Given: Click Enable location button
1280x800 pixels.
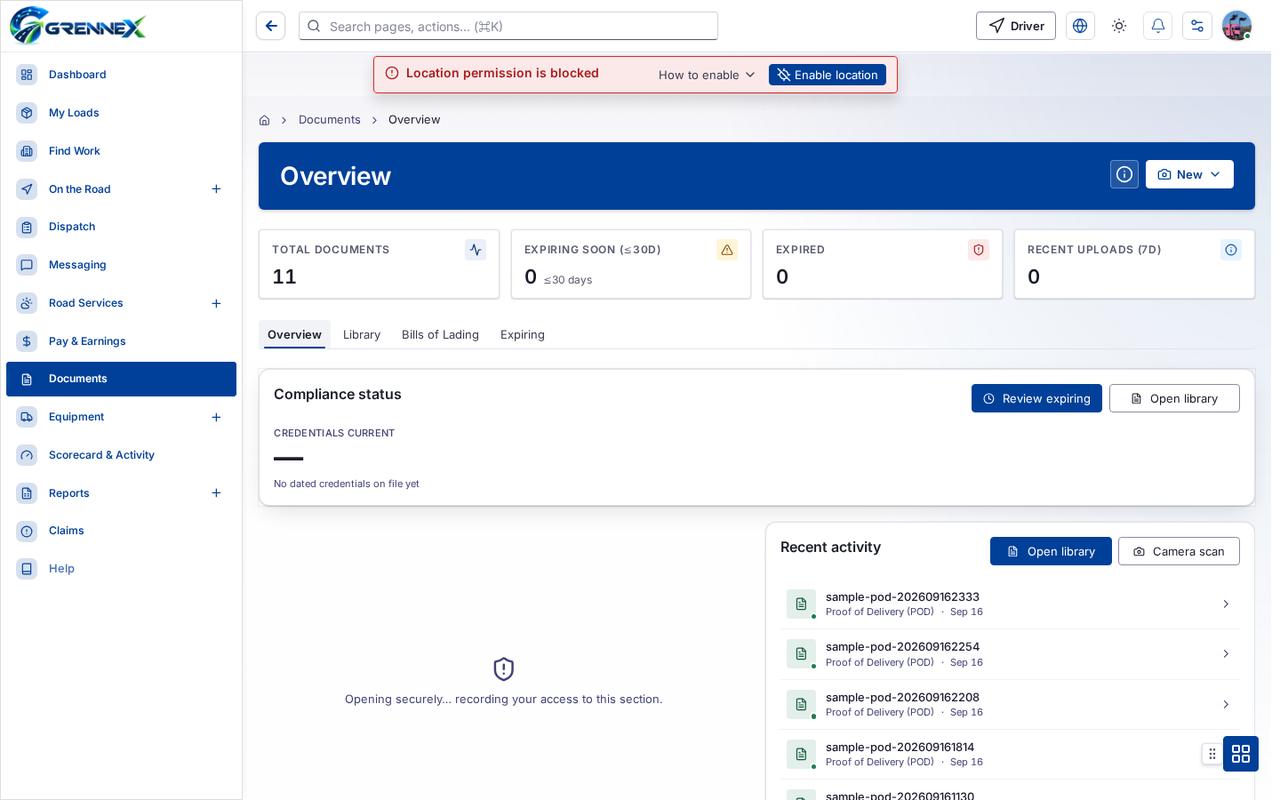Looking at the screenshot, I should point(827,75).
